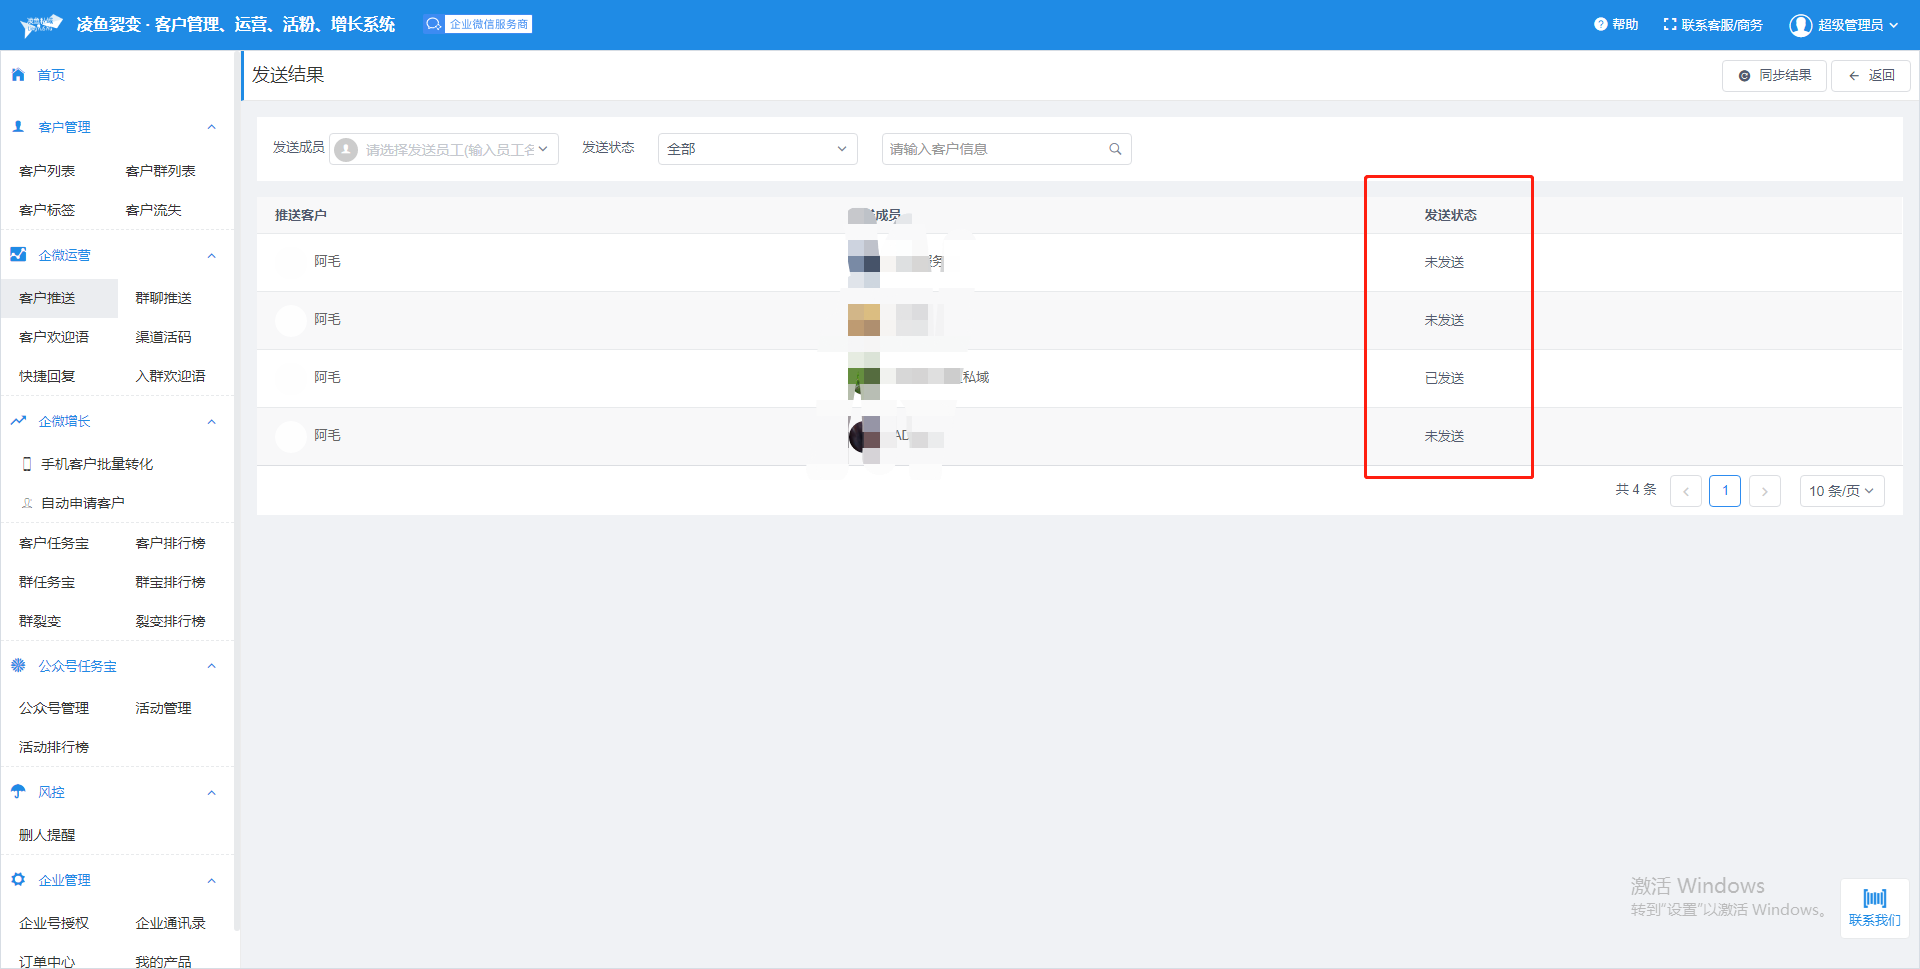The width and height of the screenshot is (1920, 969).
Task: Click the 返回 button
Action: click(x=1870, y=75)
